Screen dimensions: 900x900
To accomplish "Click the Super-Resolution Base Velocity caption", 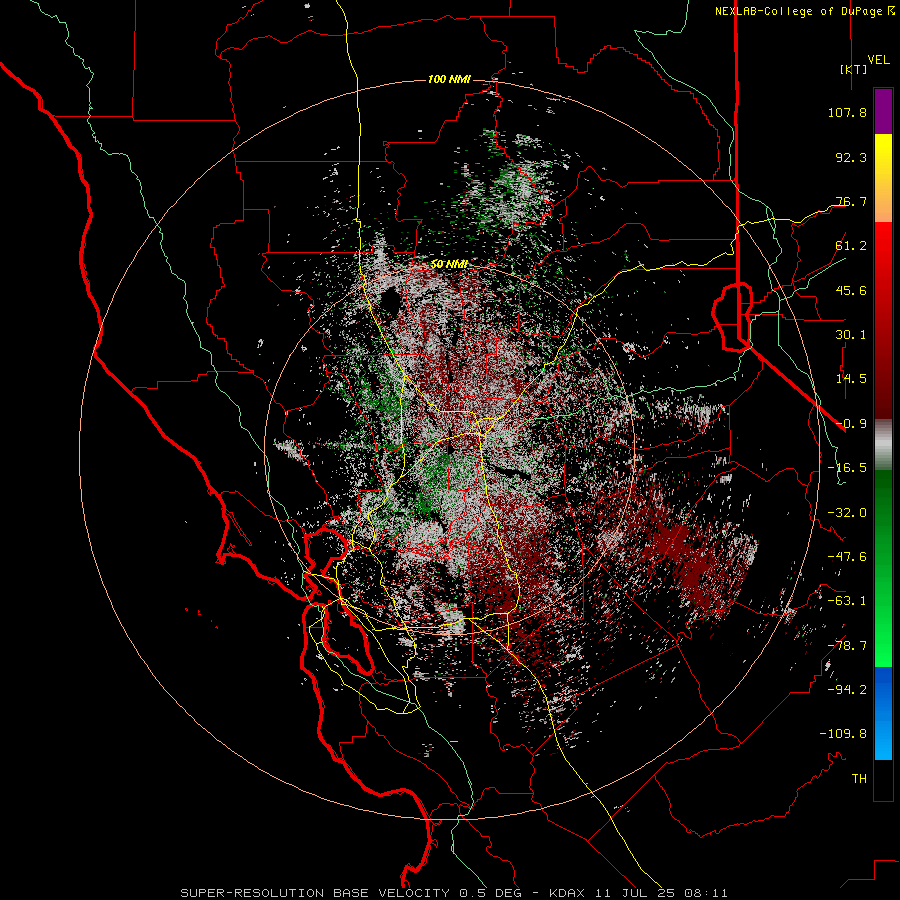I will pyautogui.click(x=453, y=893).
